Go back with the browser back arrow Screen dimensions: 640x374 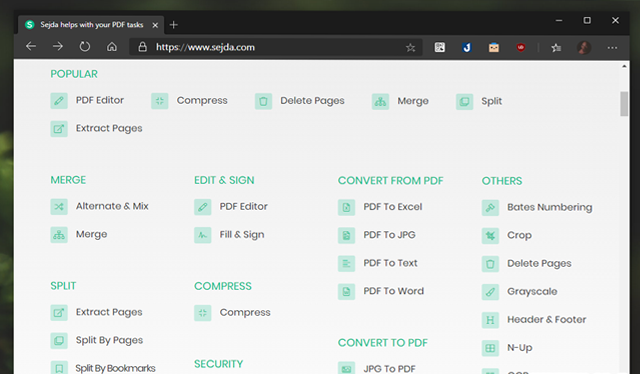pyautogui.click(x=31, y=47)
